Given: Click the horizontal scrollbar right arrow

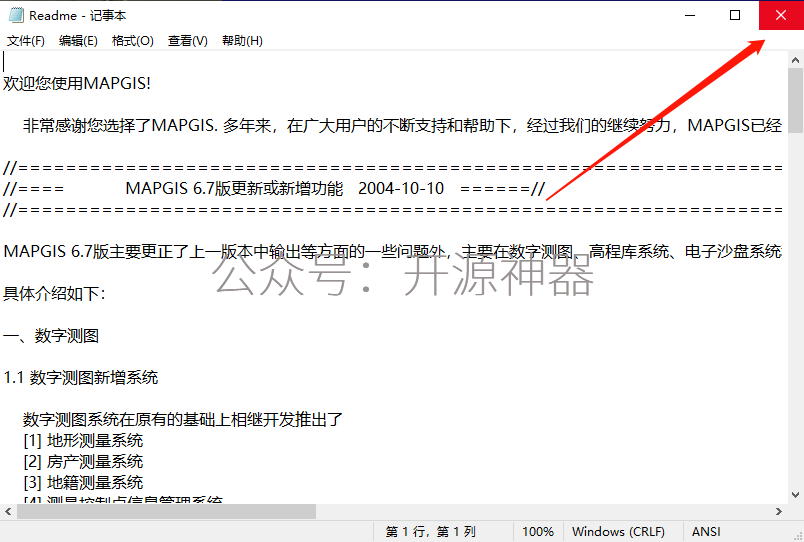Looking at the screenshot, I should coord(779,511).
